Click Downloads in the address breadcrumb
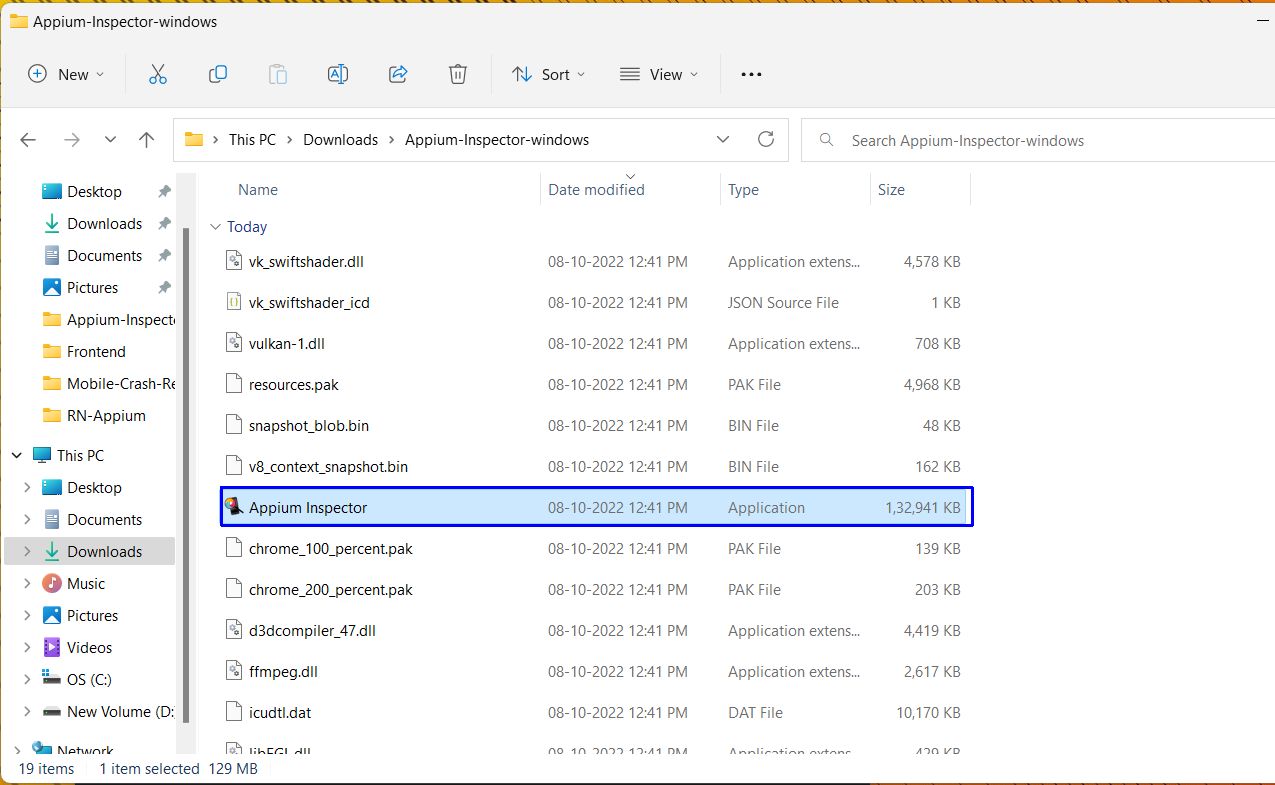This screenshot has height=785, width=1275. (x=341, y=140)
